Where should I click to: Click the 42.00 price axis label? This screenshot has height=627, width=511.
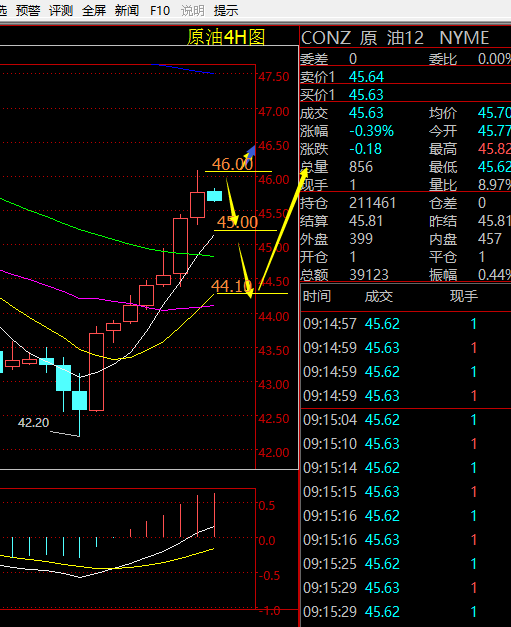[x=273, y=453]
